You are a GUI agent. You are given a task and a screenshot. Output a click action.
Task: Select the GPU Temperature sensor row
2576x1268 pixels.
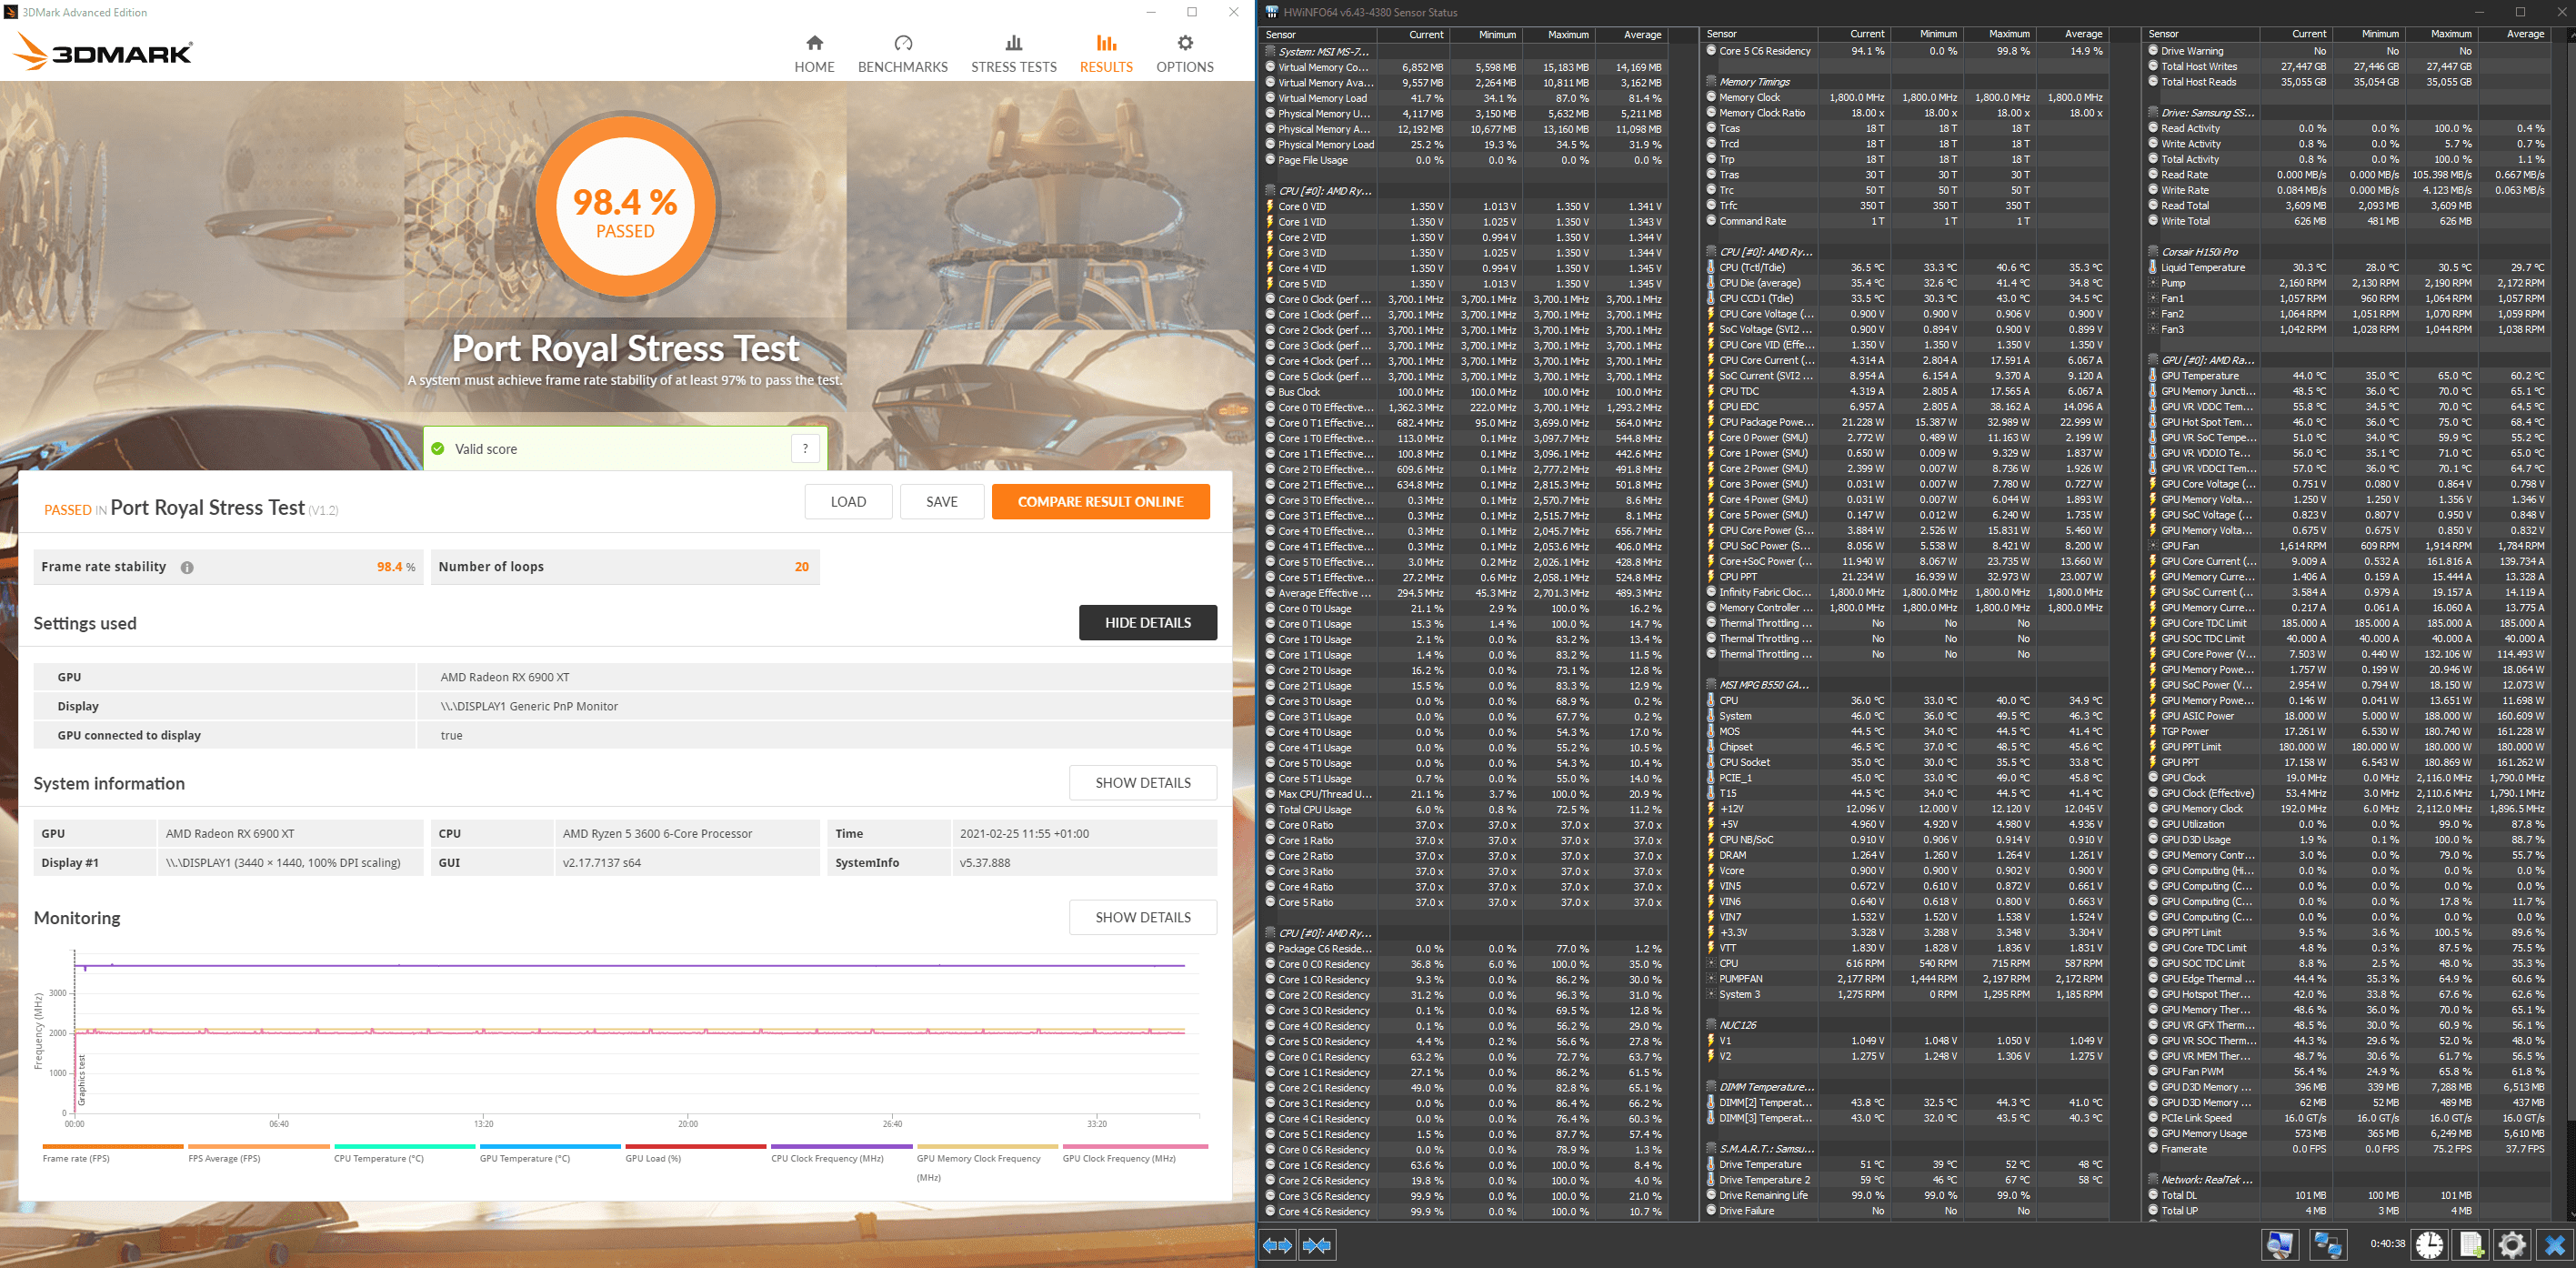tap(2347, 376)
